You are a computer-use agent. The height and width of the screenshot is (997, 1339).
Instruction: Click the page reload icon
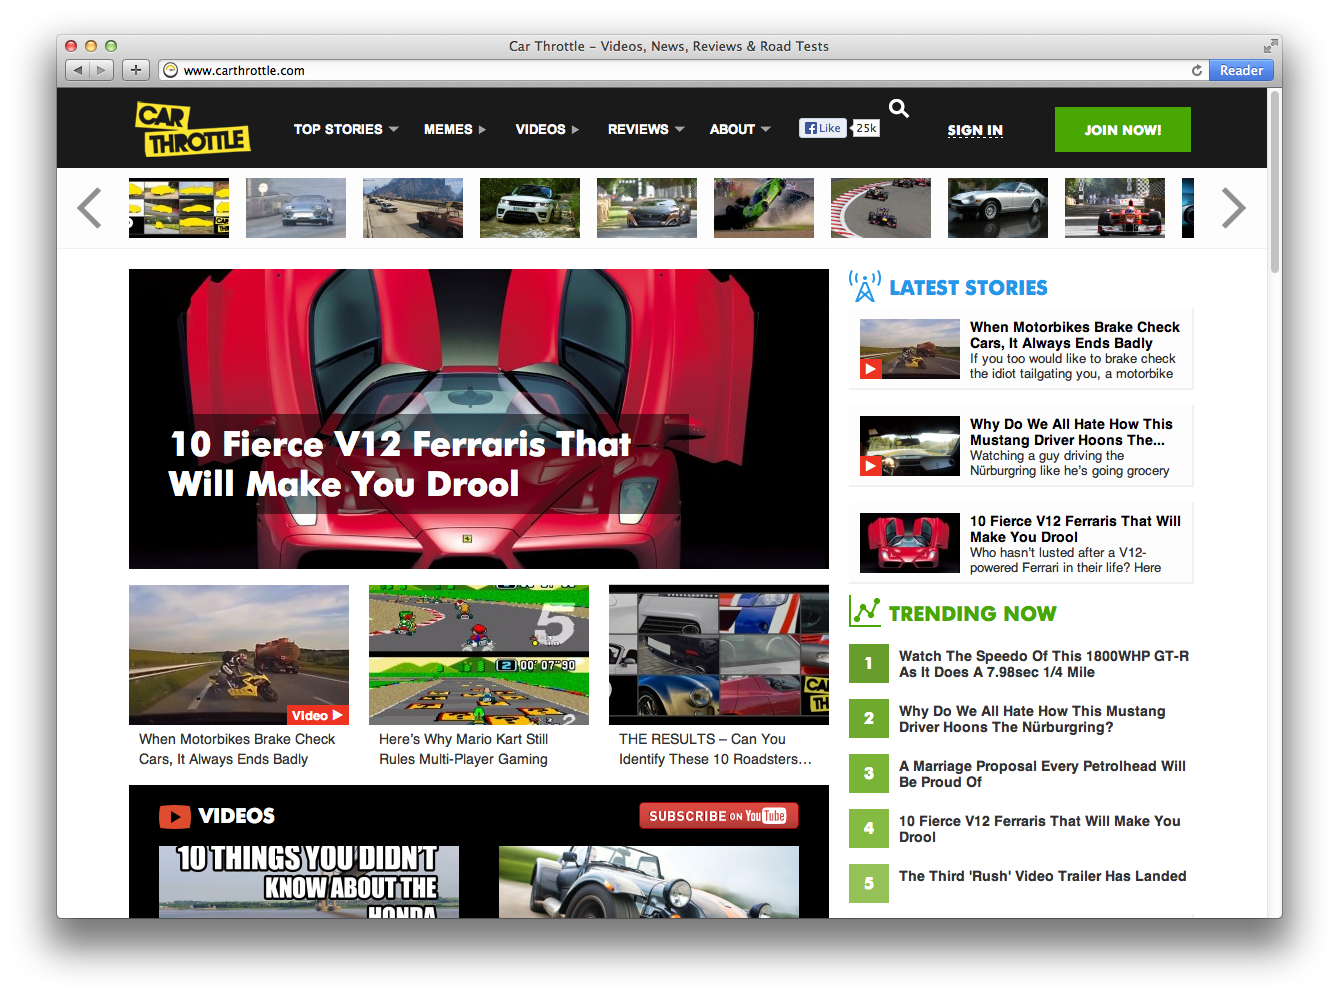[1196, 70]
